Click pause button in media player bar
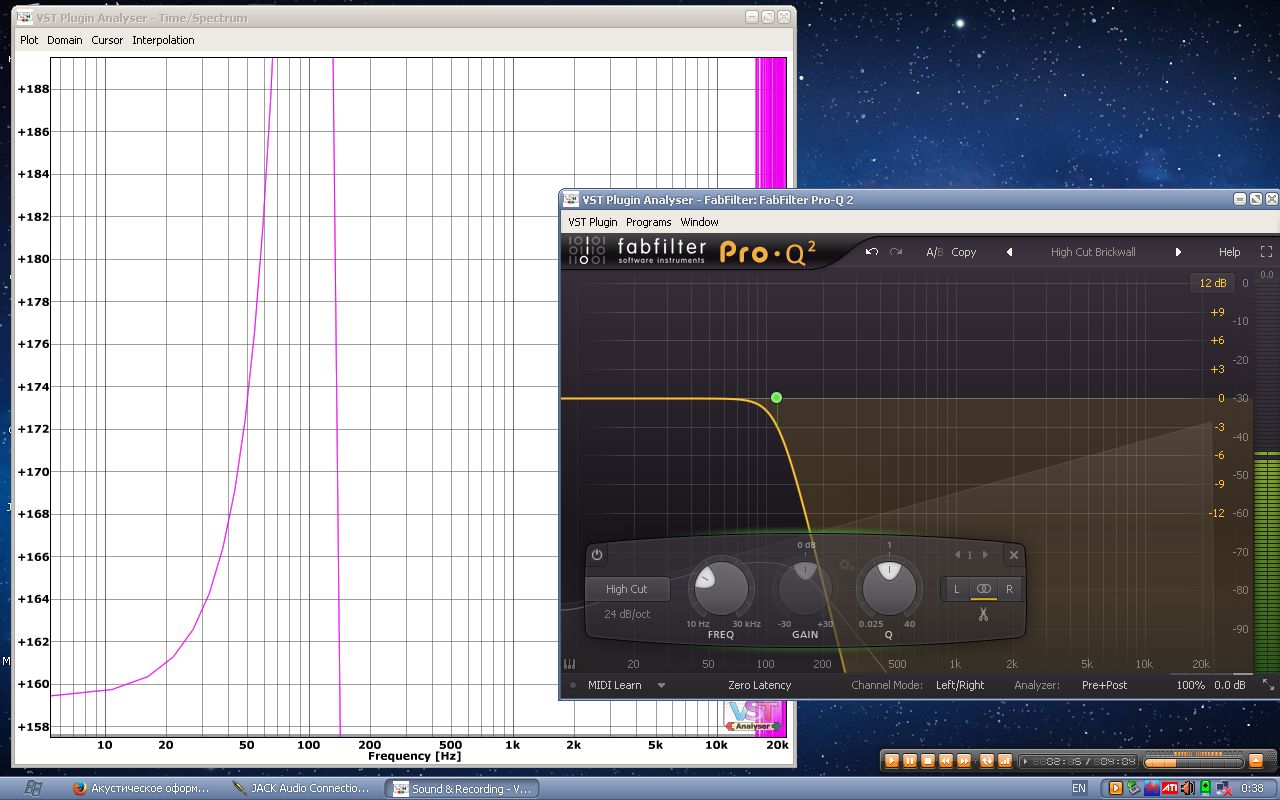Viewport: 1280px width, 800px height. (910, 761)
